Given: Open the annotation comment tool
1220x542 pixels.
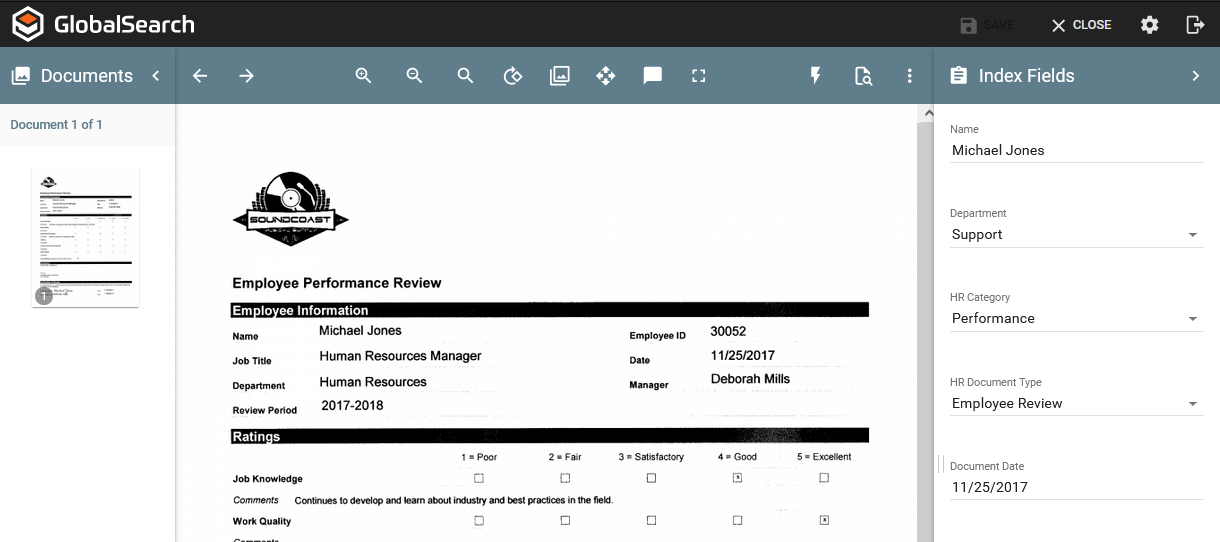Looking at the screenshot, I should pyautogui.click(x=653, y=76).
